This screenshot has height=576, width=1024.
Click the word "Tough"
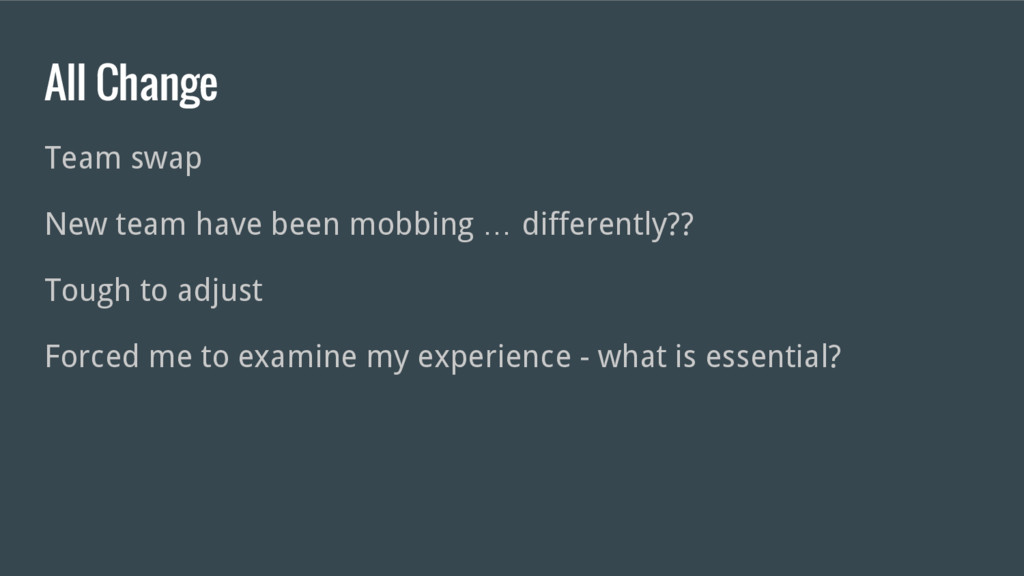(x=88, y=291)
